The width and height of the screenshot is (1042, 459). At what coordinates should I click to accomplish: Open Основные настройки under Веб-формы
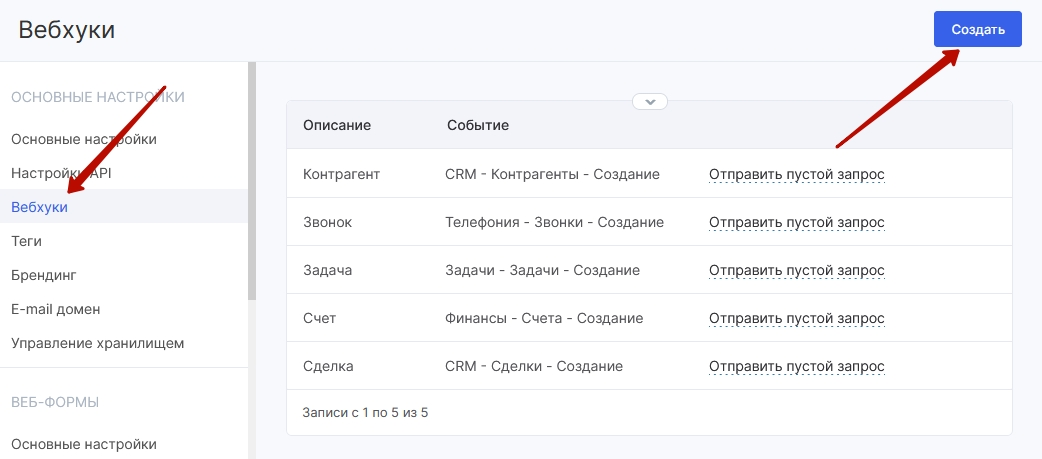click(x=84, y=444)
